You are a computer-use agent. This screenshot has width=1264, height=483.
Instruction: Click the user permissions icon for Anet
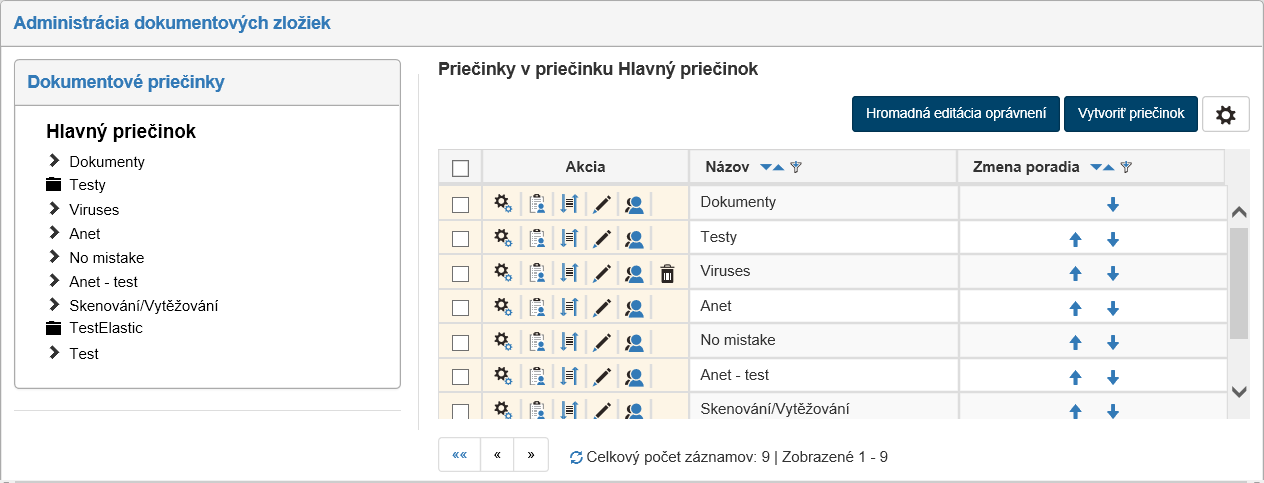coord(634,308)
